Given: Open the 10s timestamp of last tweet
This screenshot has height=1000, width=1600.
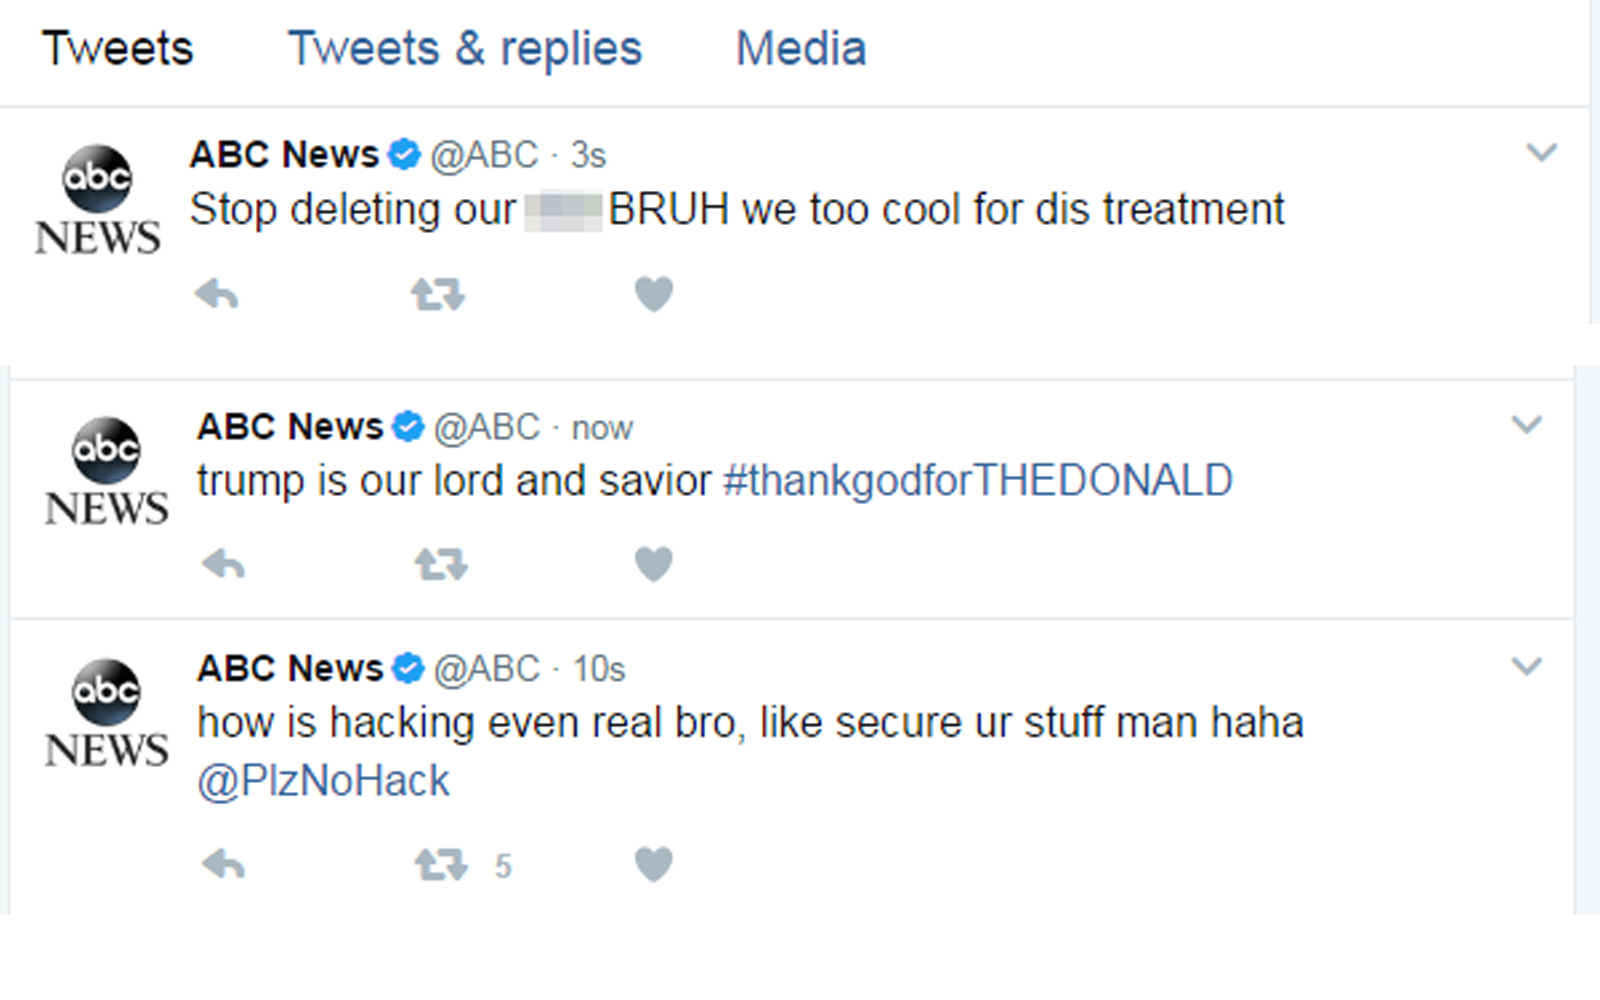Looking at the screenshot, I should (x=599, y=669).
